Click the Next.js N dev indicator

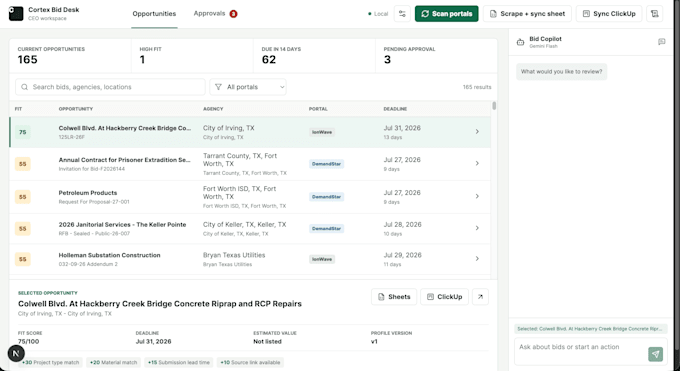(x=16, y=353)
